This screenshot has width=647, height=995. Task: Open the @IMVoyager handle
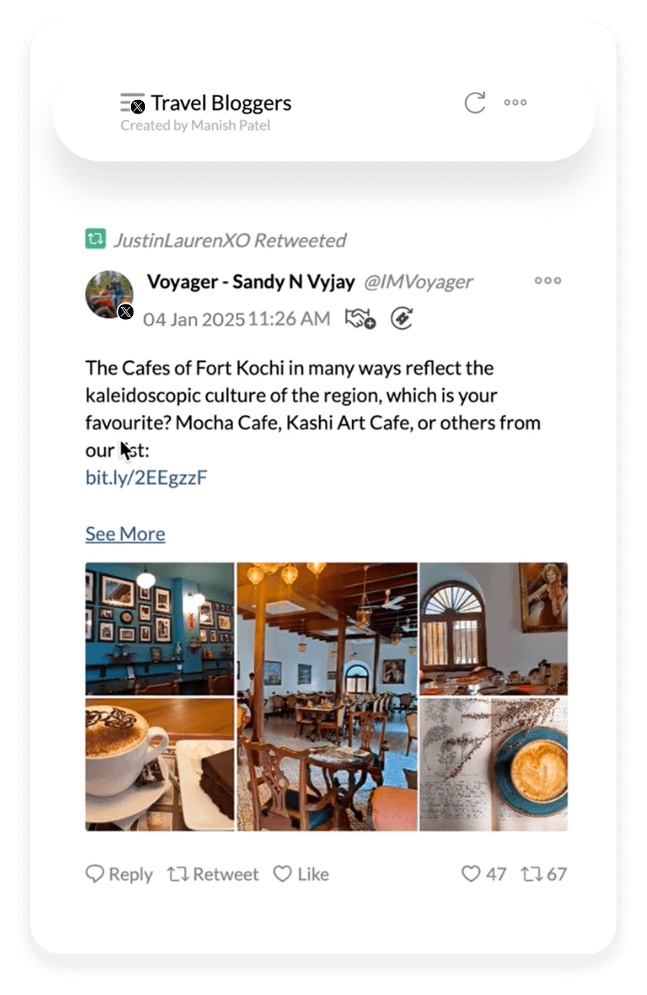pos(418,282)
